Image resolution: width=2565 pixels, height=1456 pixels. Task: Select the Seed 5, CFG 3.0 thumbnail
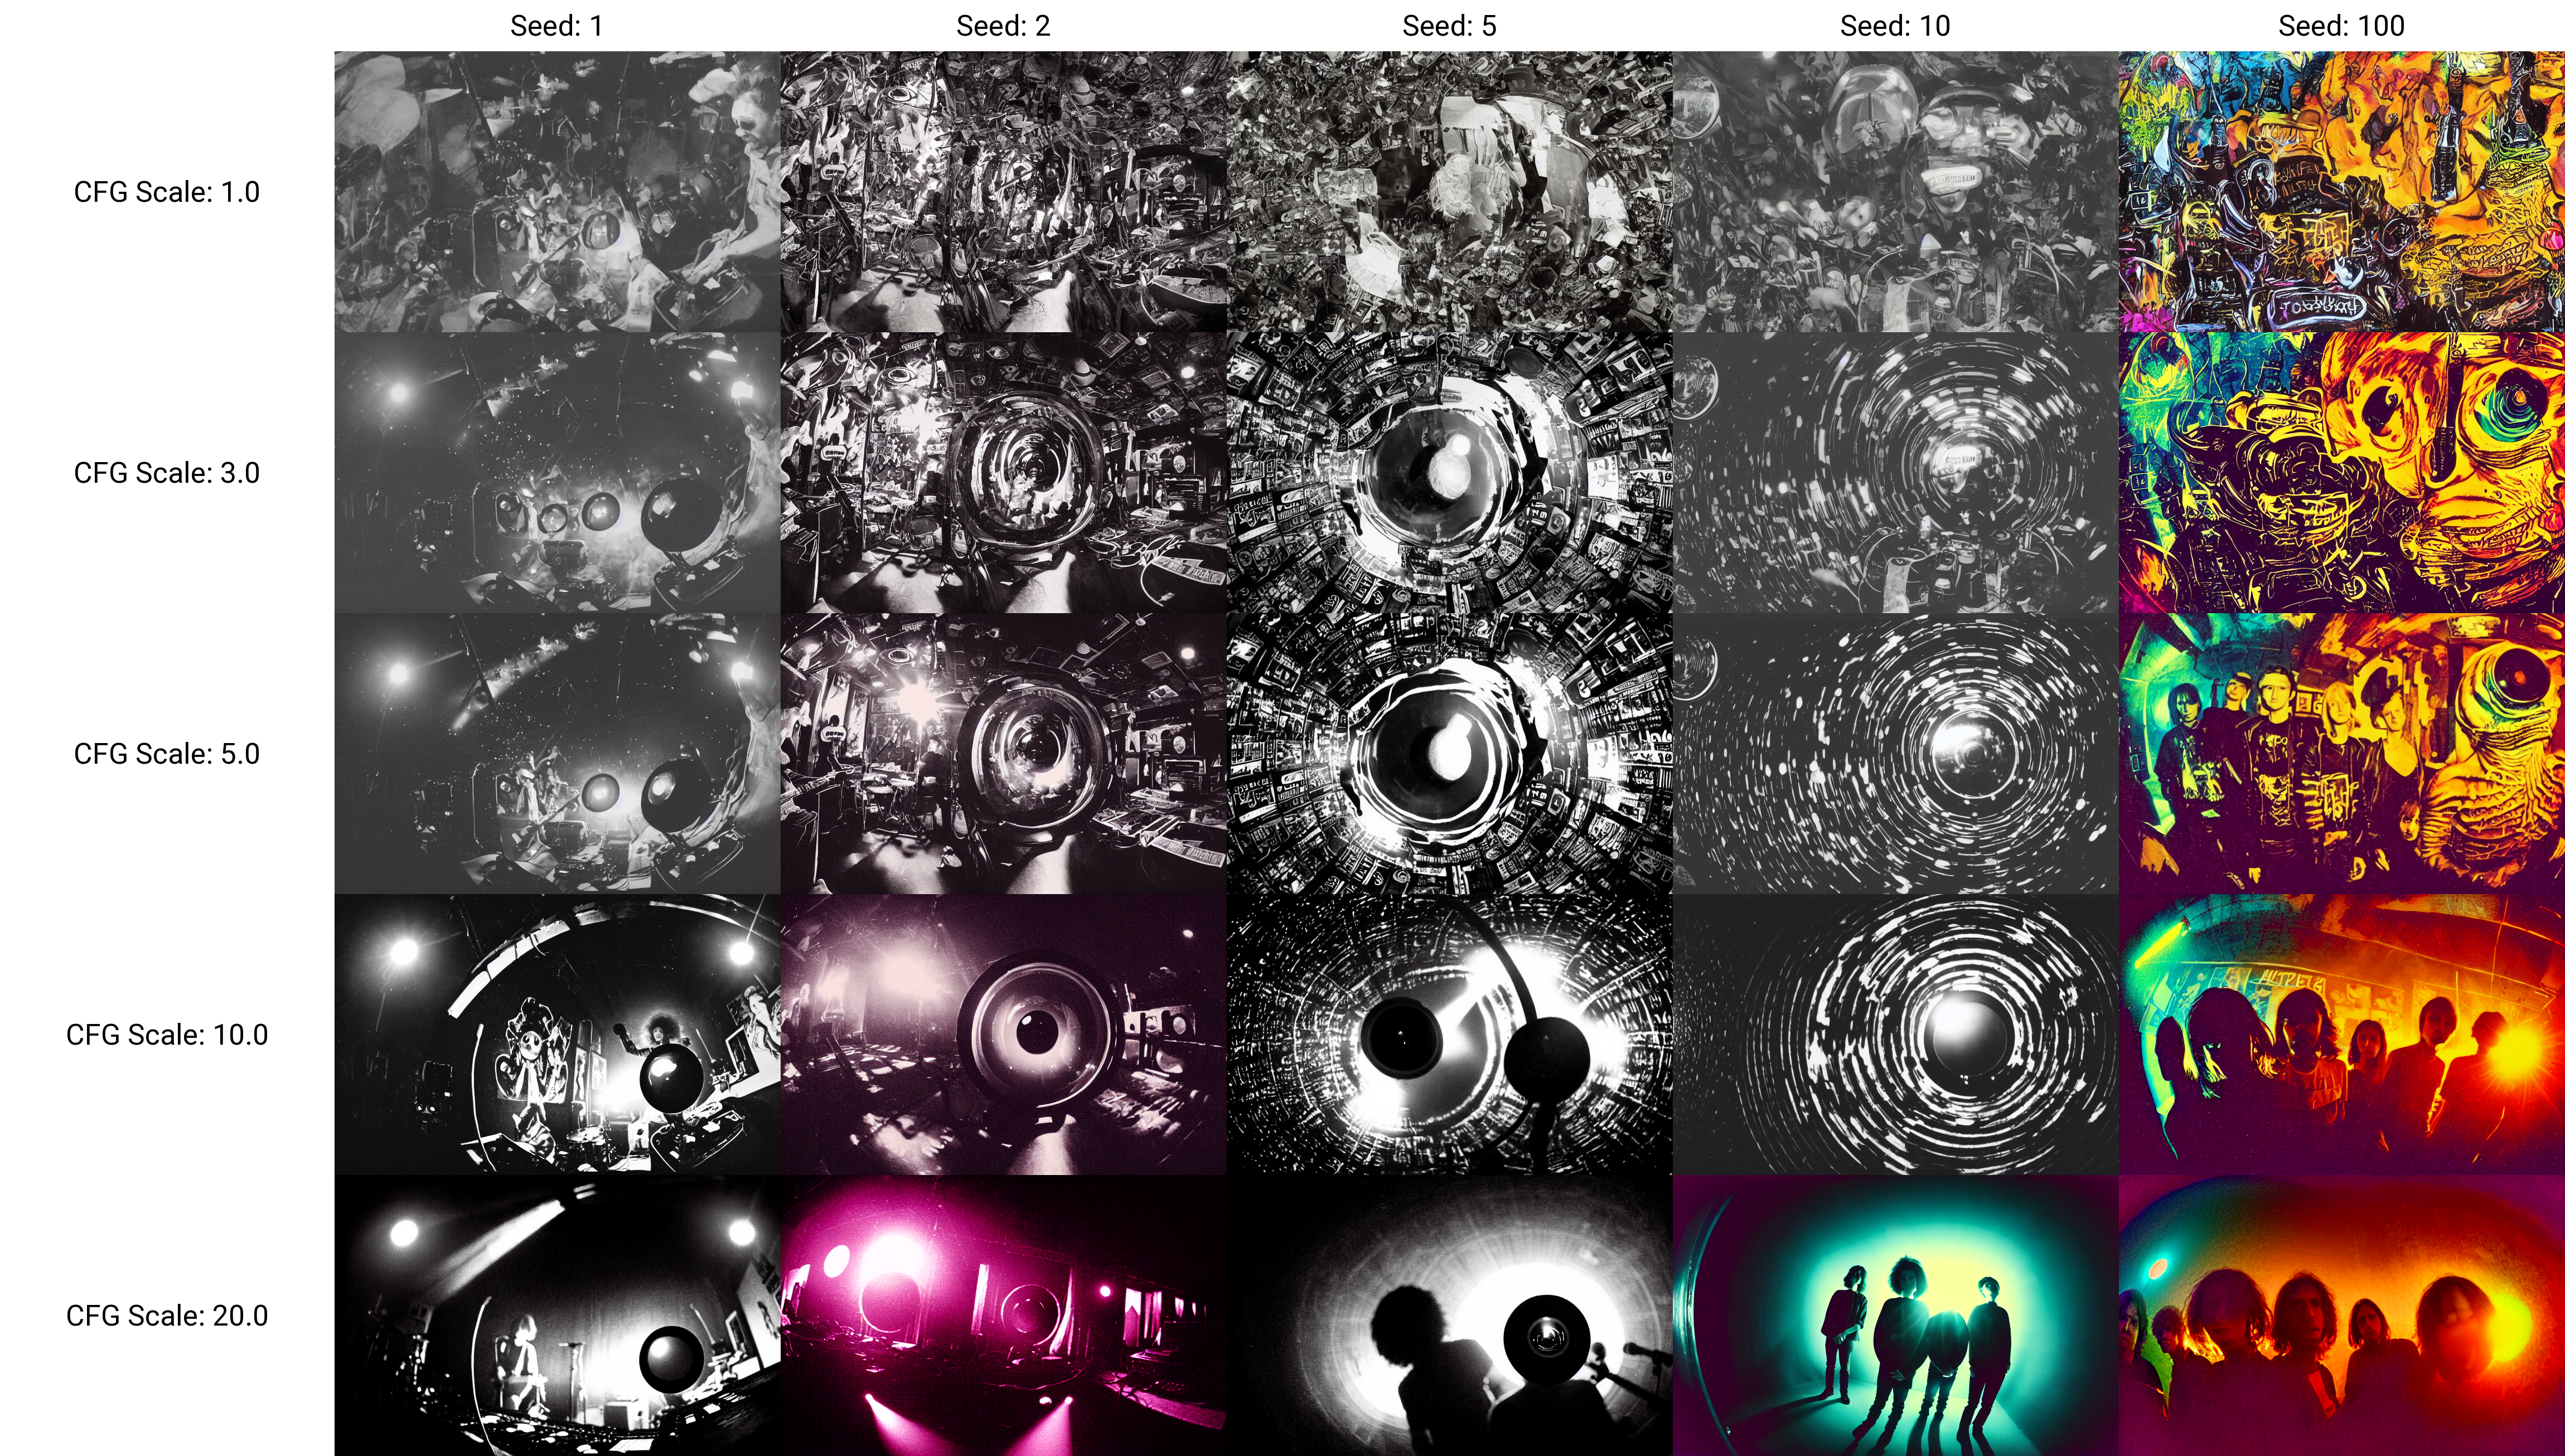pyautogui.click(x=1448, y=473)
